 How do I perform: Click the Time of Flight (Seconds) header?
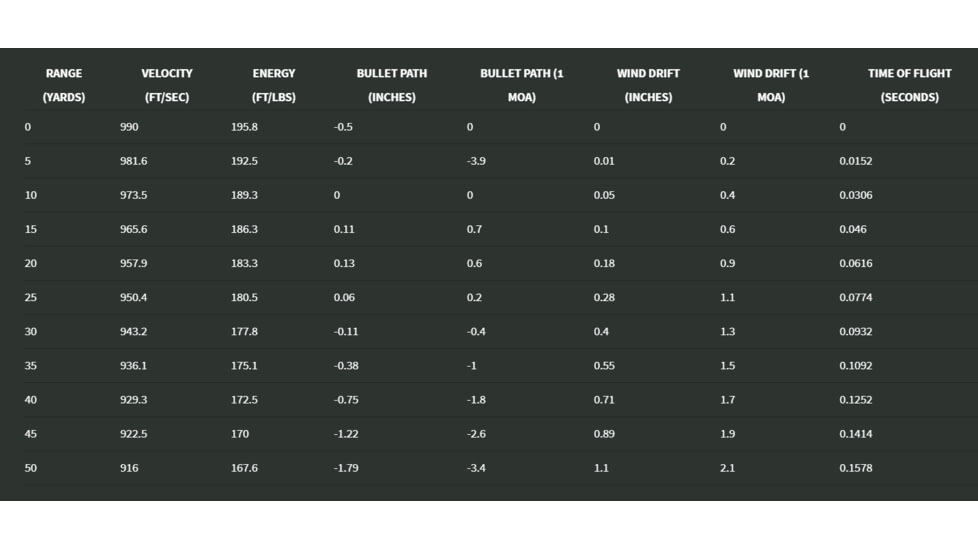pos(909,85)
